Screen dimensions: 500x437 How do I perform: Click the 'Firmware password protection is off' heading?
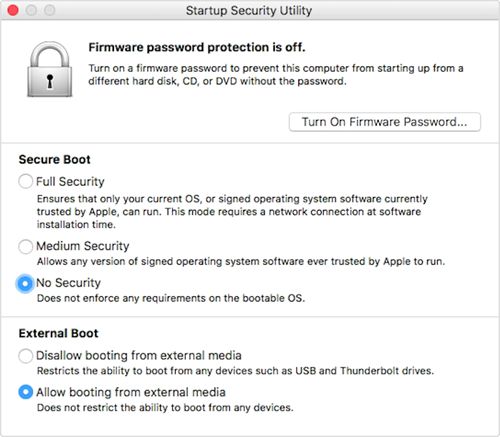(197, 47)
